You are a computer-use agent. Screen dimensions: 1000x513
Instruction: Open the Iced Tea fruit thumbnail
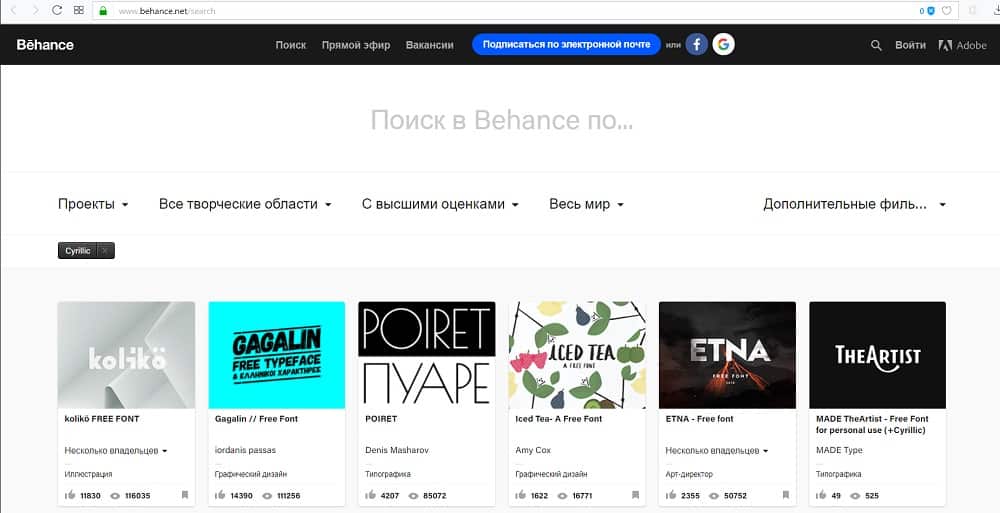pyautogui.click(x=577, y=355)
